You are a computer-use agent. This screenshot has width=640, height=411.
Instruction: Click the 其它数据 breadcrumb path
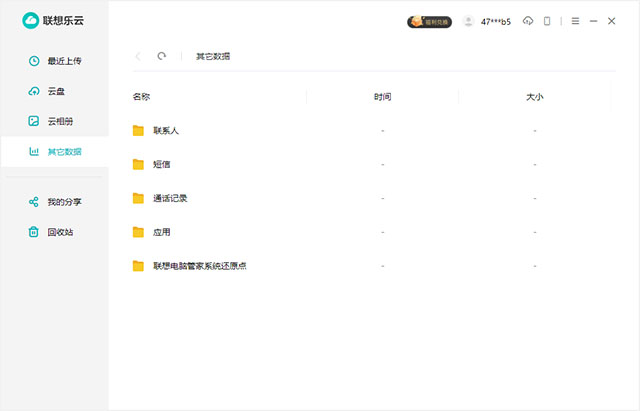tap(212, 57)
